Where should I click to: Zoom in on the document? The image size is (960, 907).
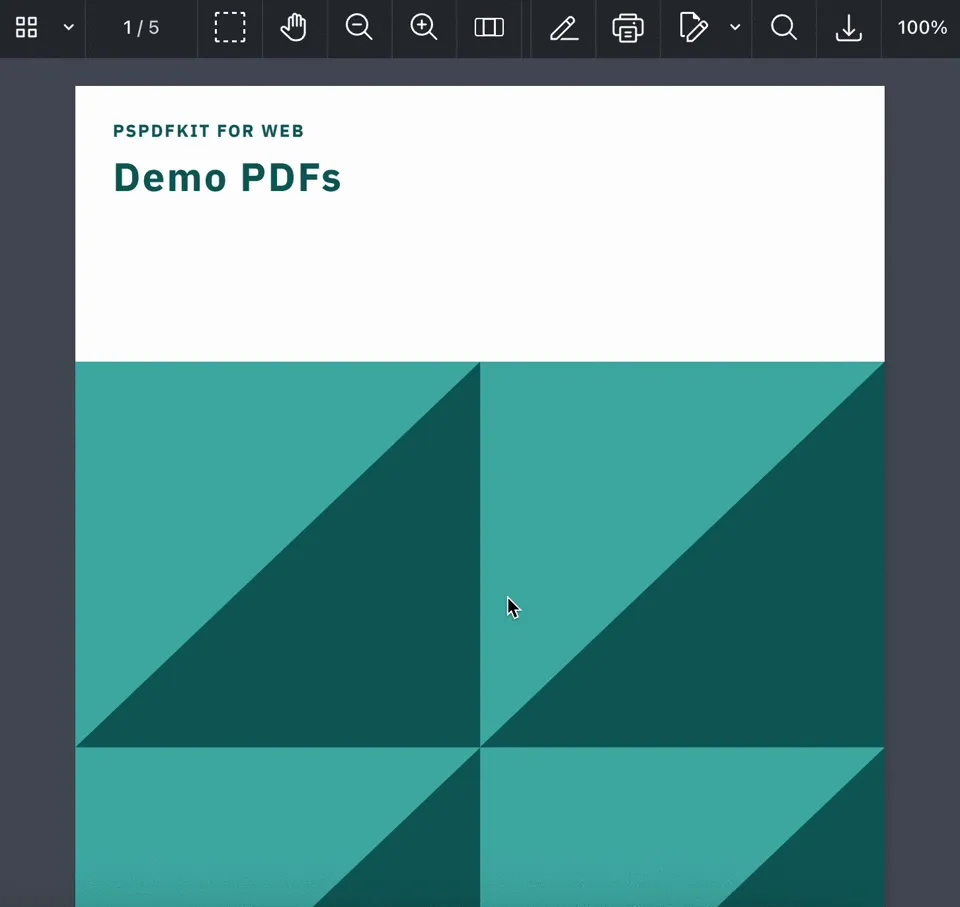(423, 28)
